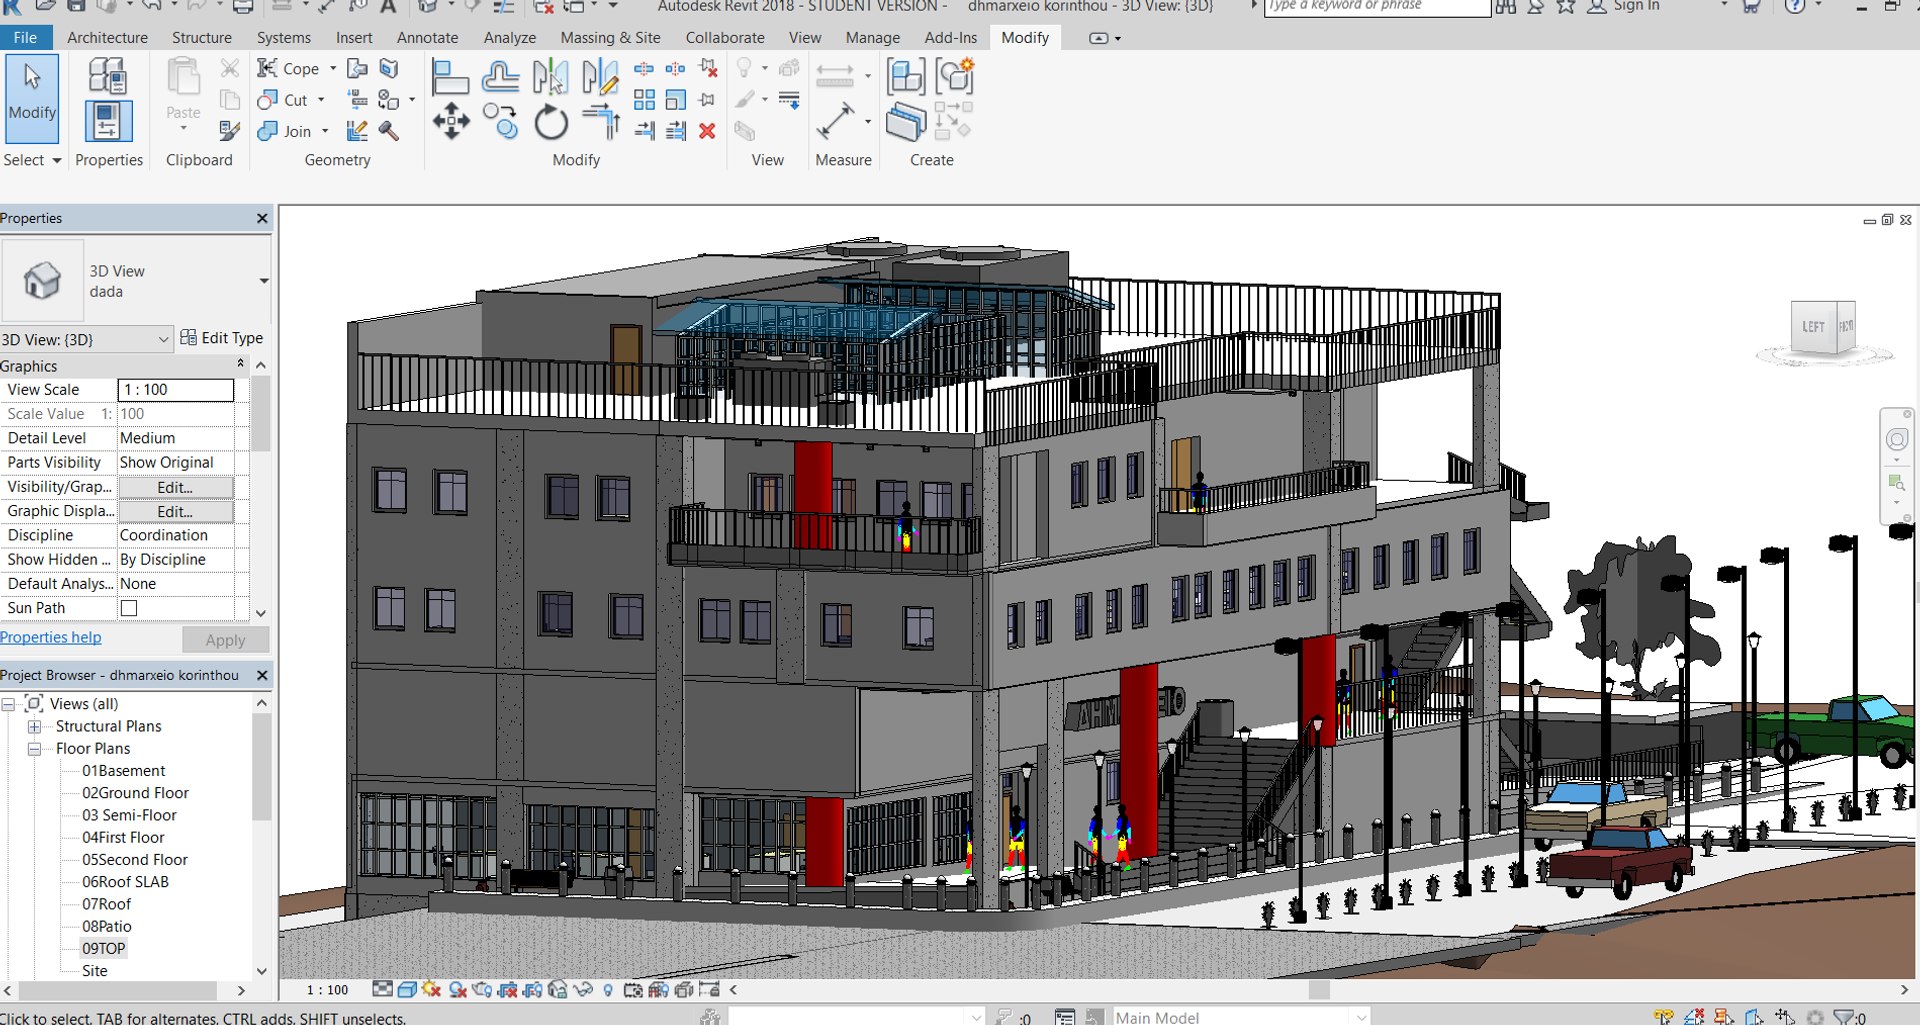Open Visual Style on view control bar

pos(407,990)
